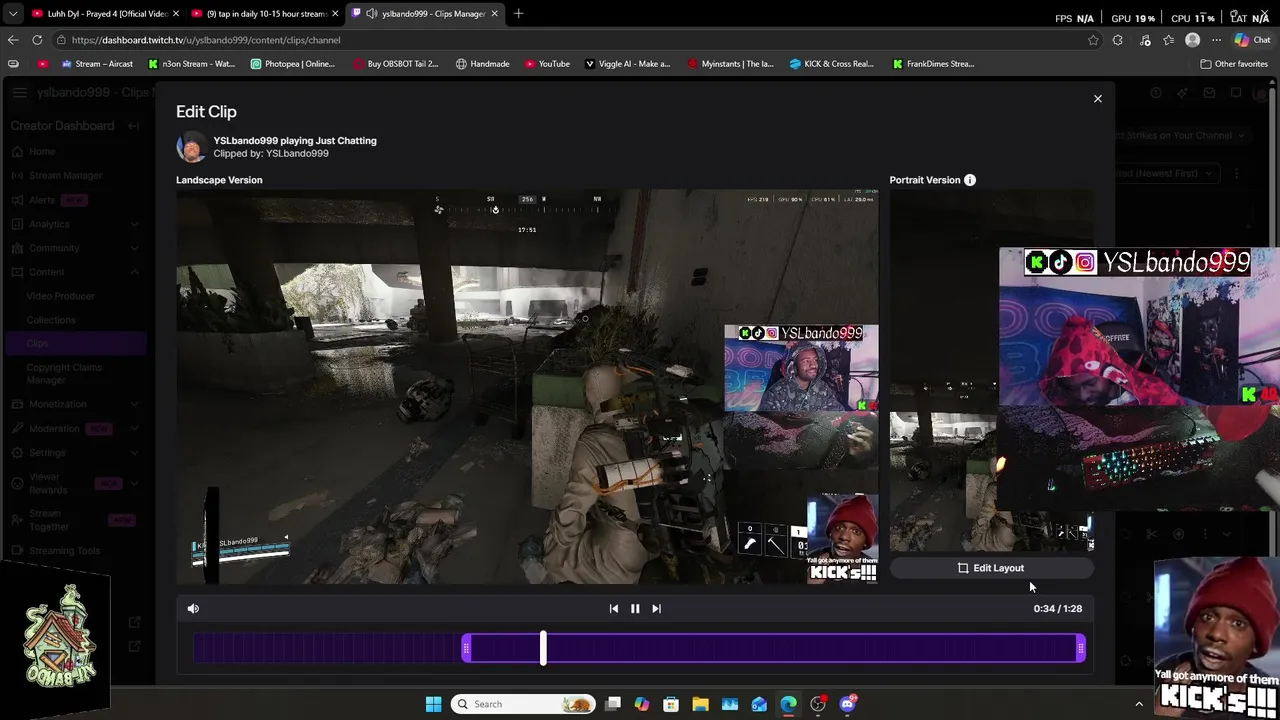Launch Copilot from taskbar

click(x=642, y=704)
